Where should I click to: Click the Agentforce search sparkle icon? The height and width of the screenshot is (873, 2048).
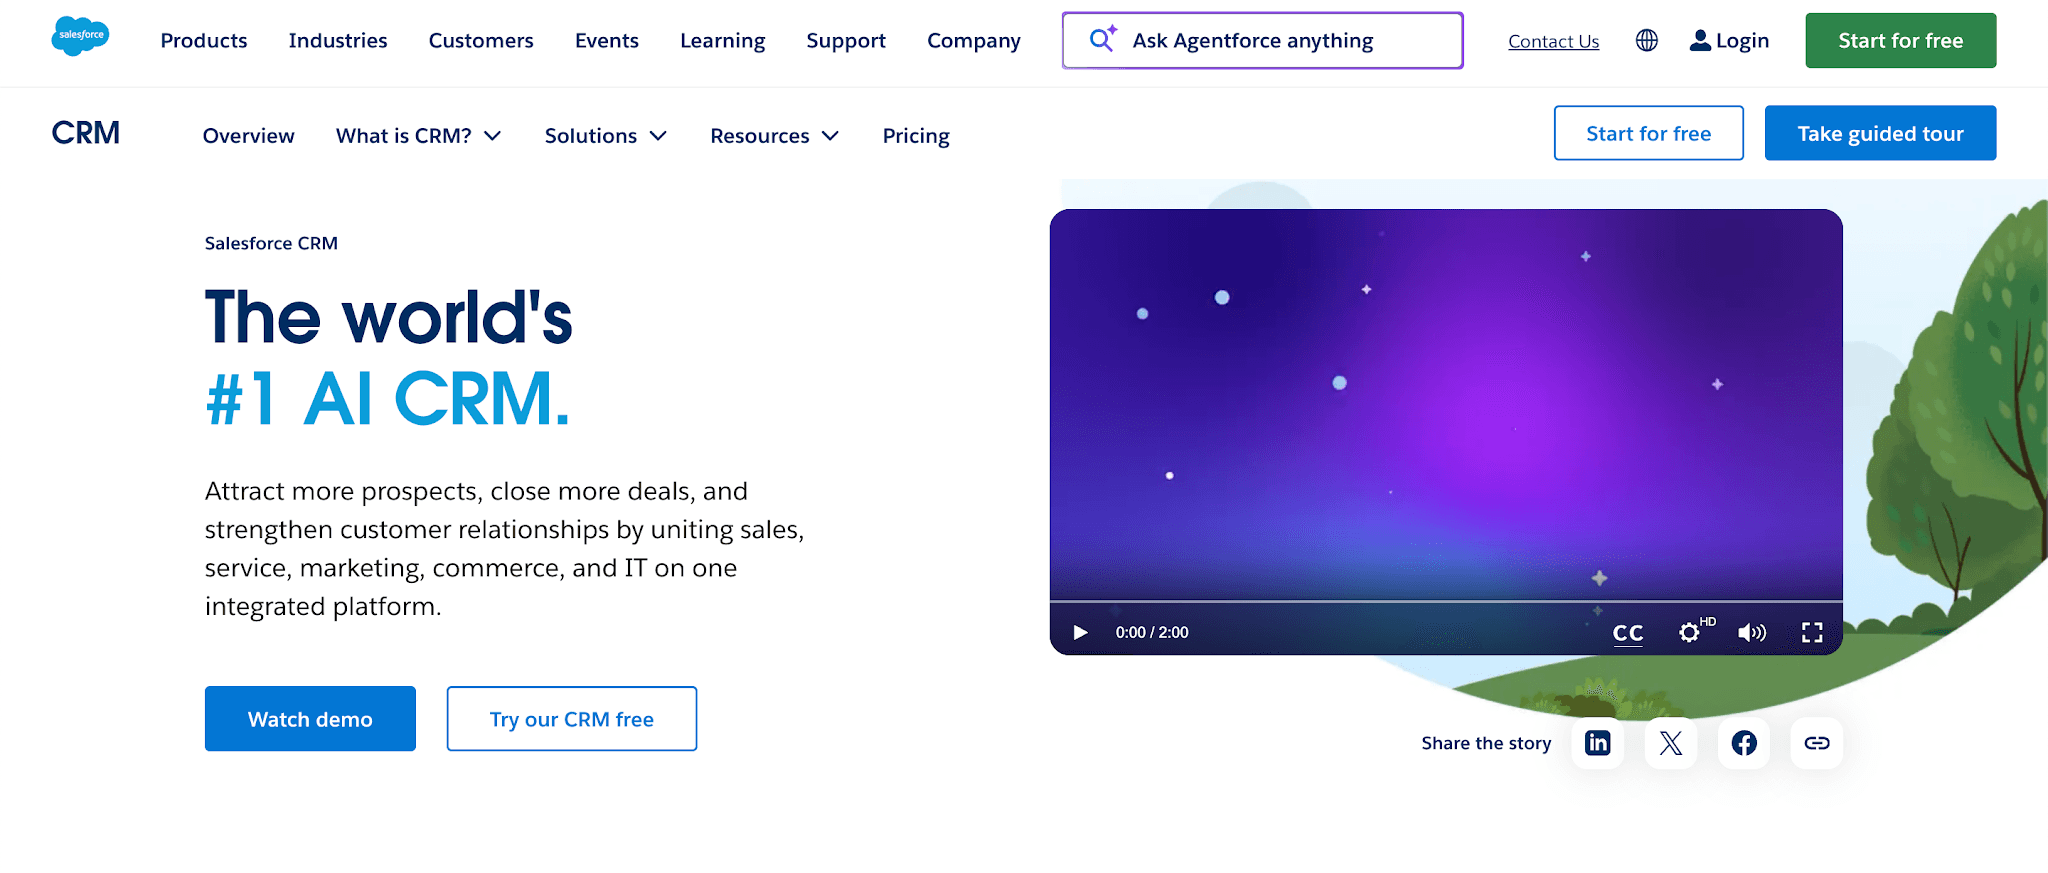click(x=1103, y=38)
